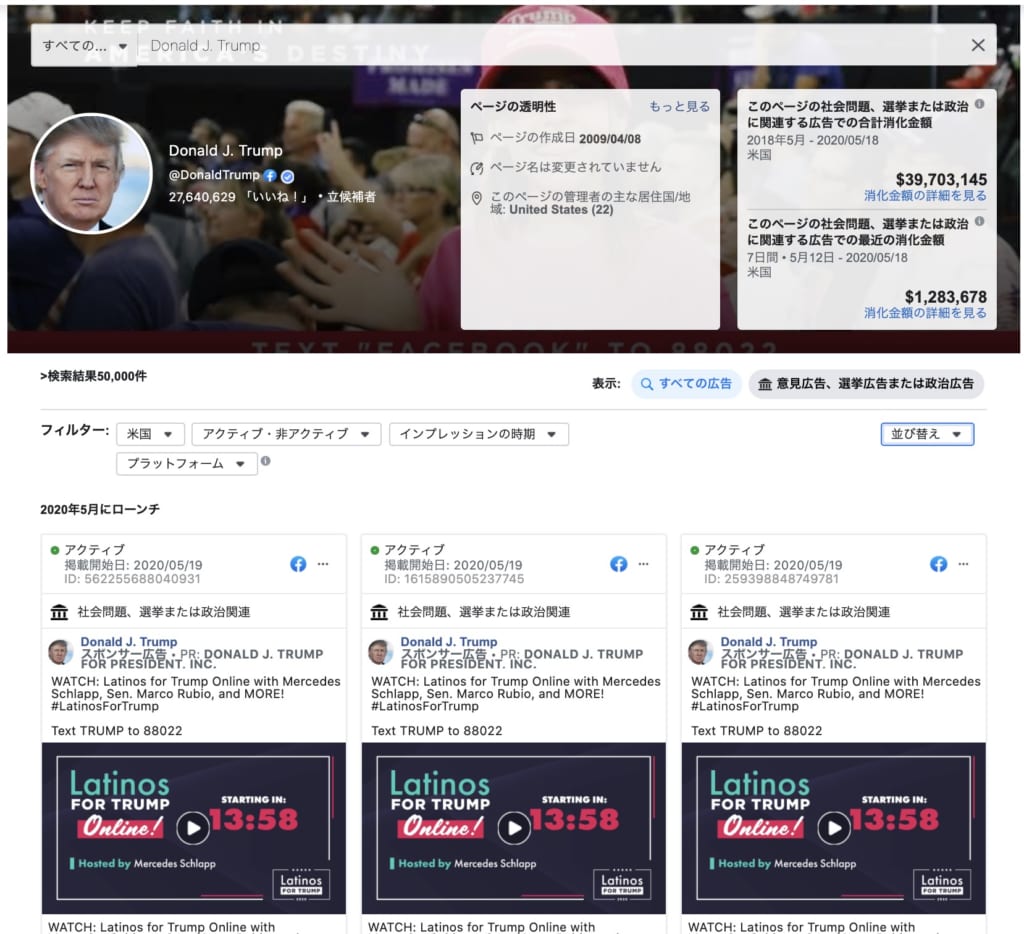The width and height of the screenshot is (1024, 934).
Task: Click Facebook platform icon on second ad card
Action: (x=618, y=564)
